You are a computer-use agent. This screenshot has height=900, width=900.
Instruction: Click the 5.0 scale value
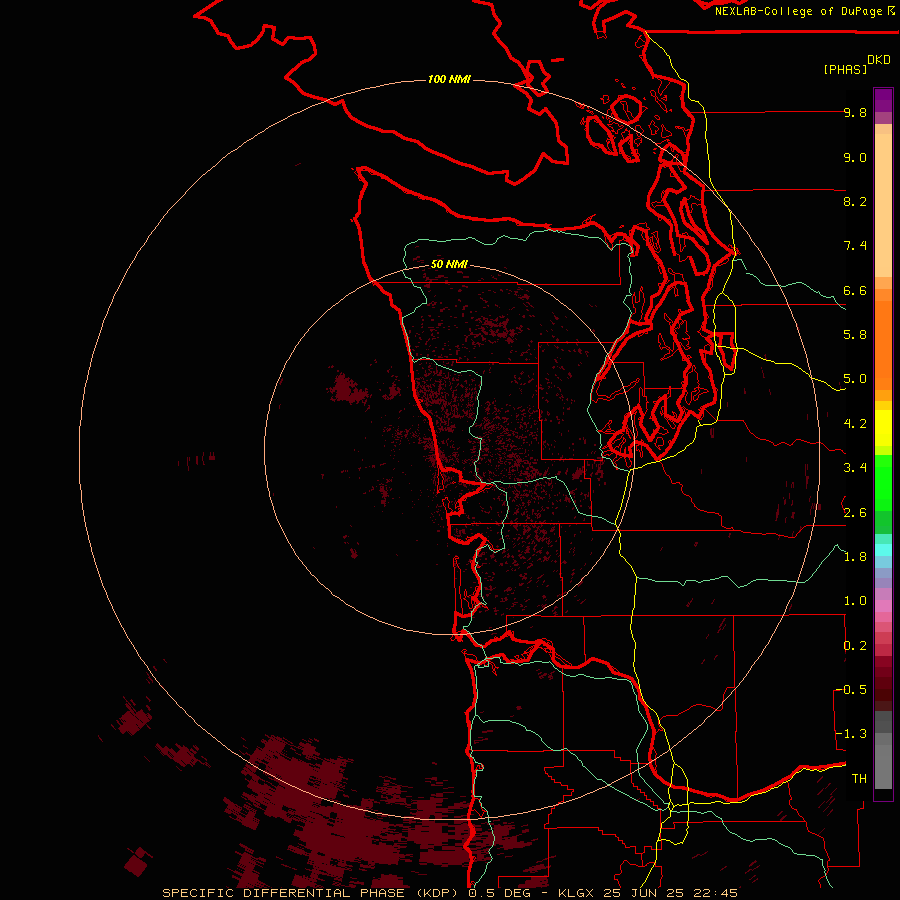[855, 379]
